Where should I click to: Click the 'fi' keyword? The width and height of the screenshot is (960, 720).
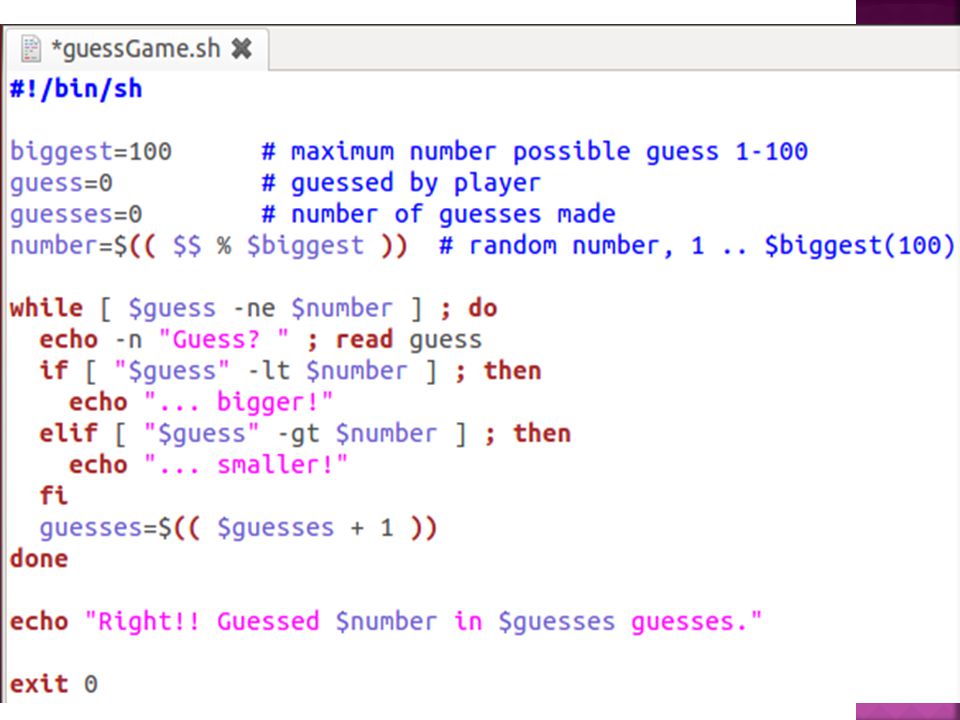click(53, 496)
